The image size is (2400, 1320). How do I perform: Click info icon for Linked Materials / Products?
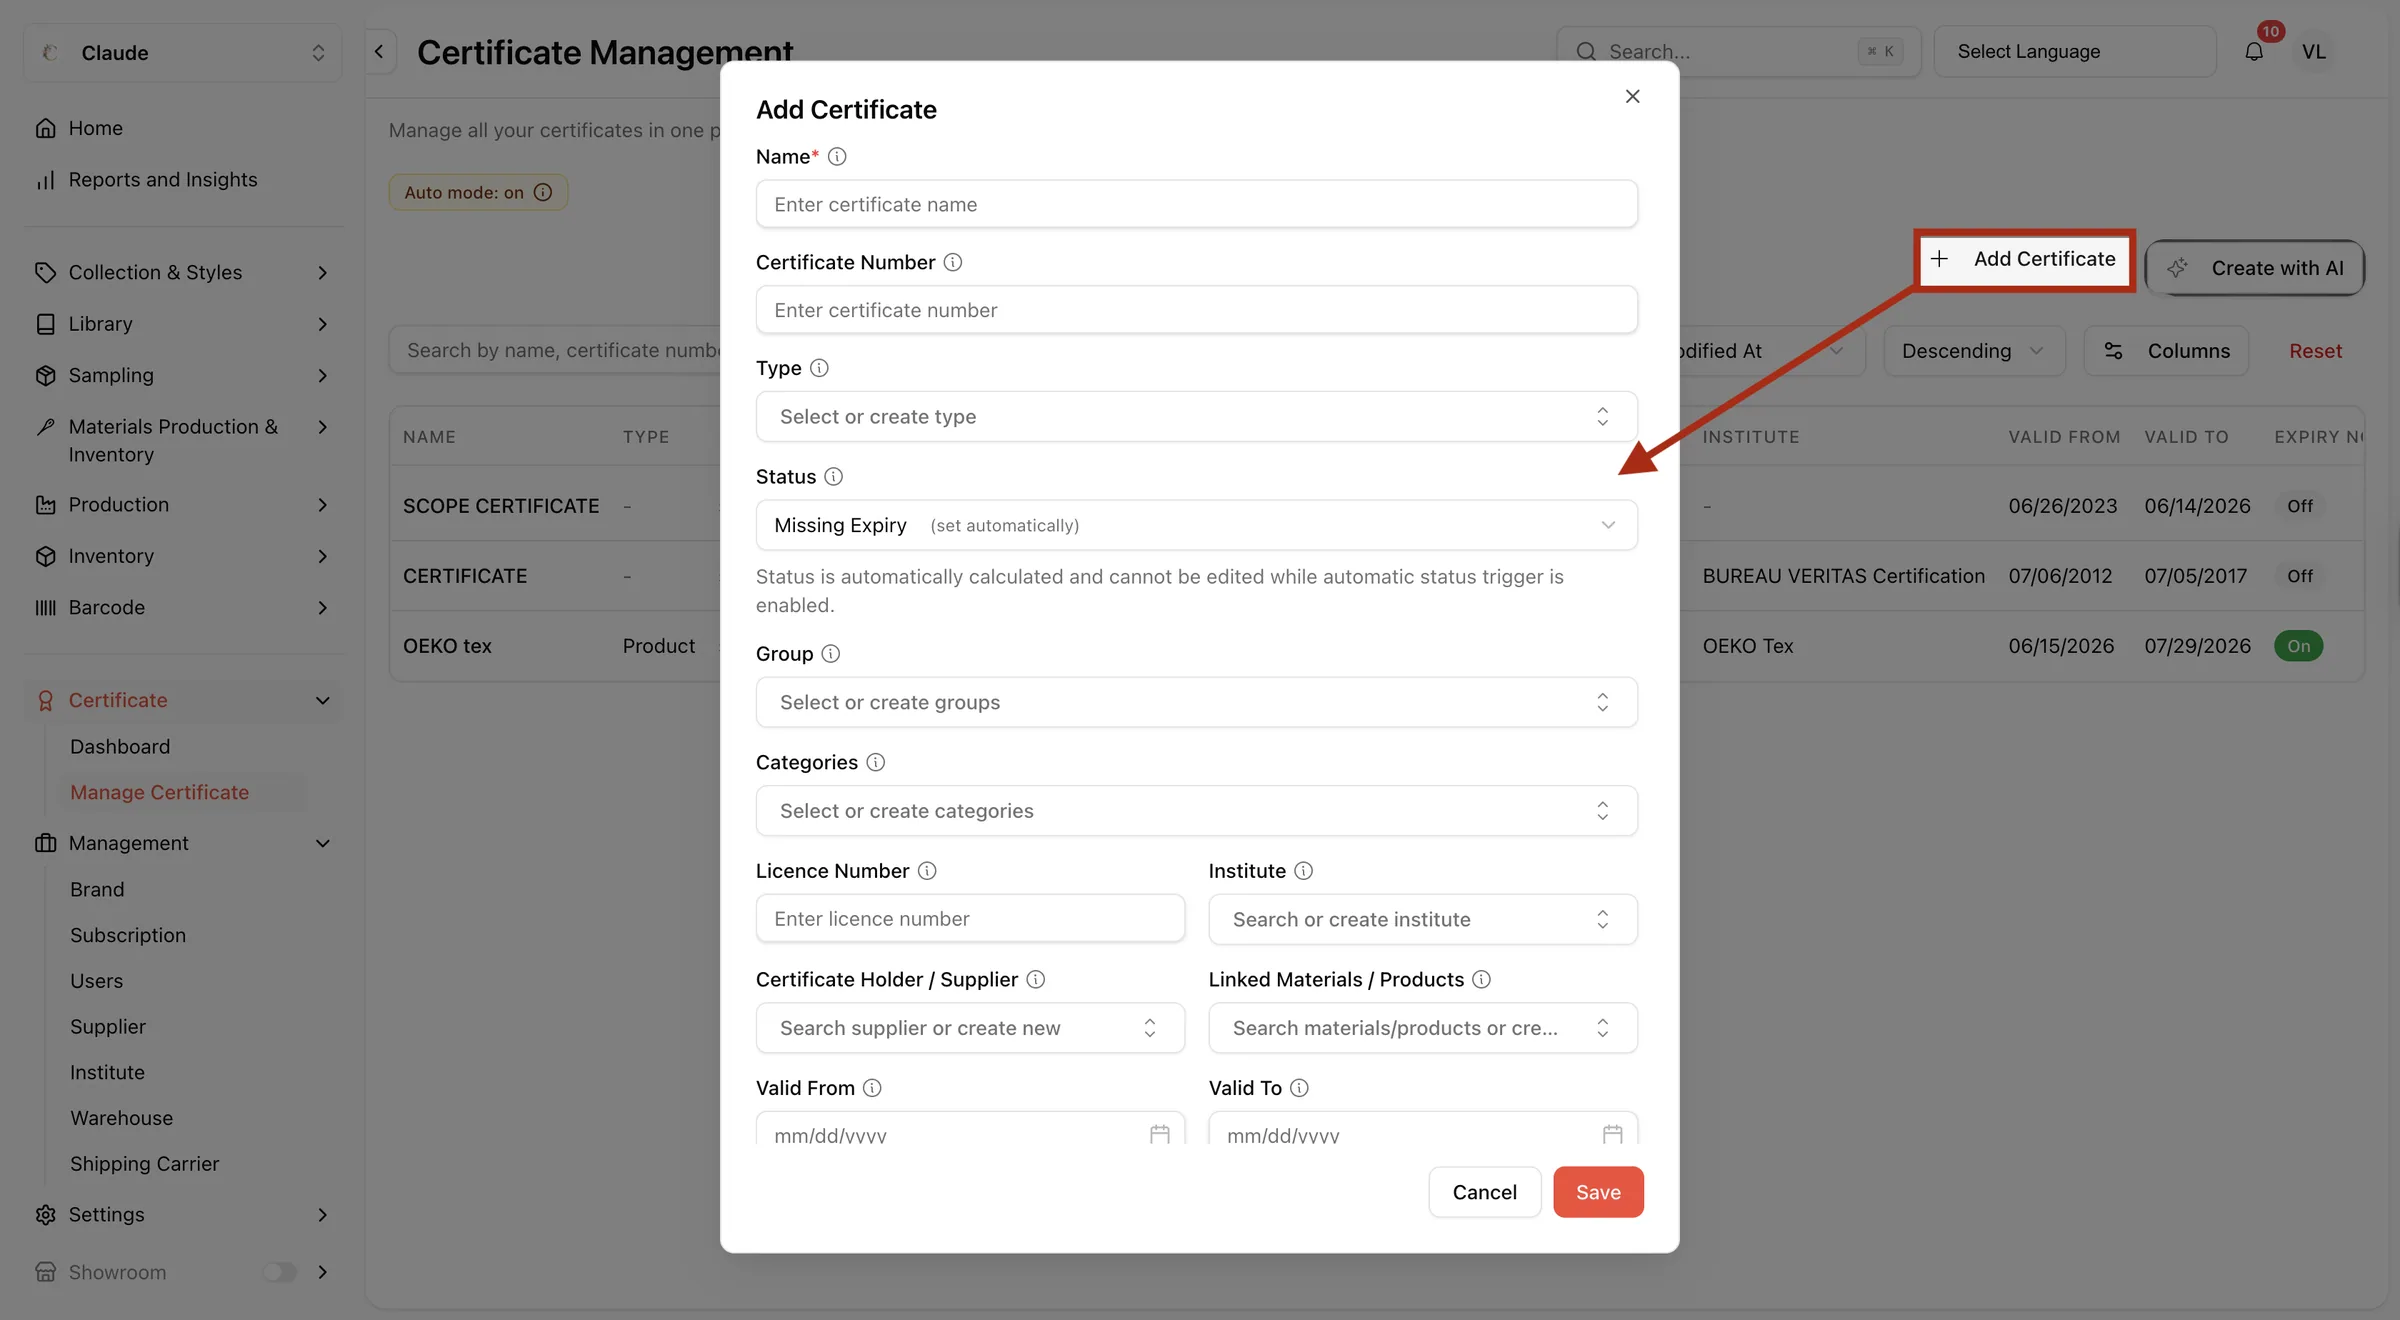pos(1481,980)
